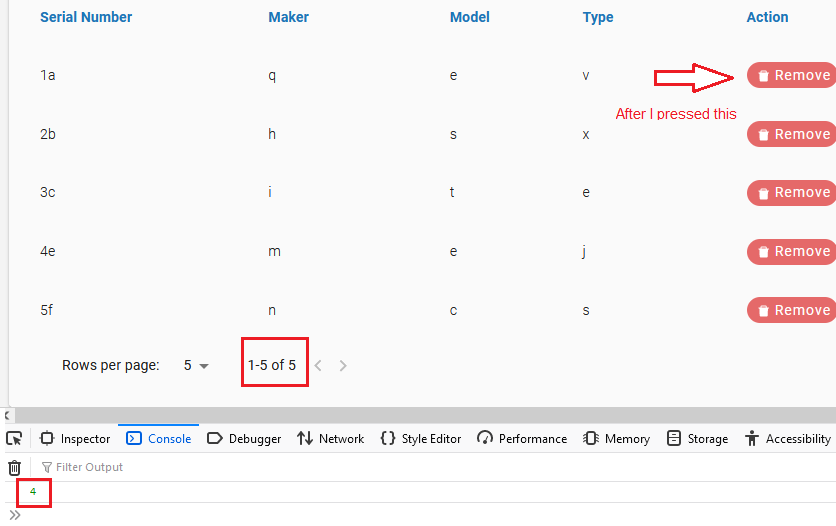Open the Network tab
This screenshot has height=526, width=836.
pyautogui.click(x=331, y=439)
